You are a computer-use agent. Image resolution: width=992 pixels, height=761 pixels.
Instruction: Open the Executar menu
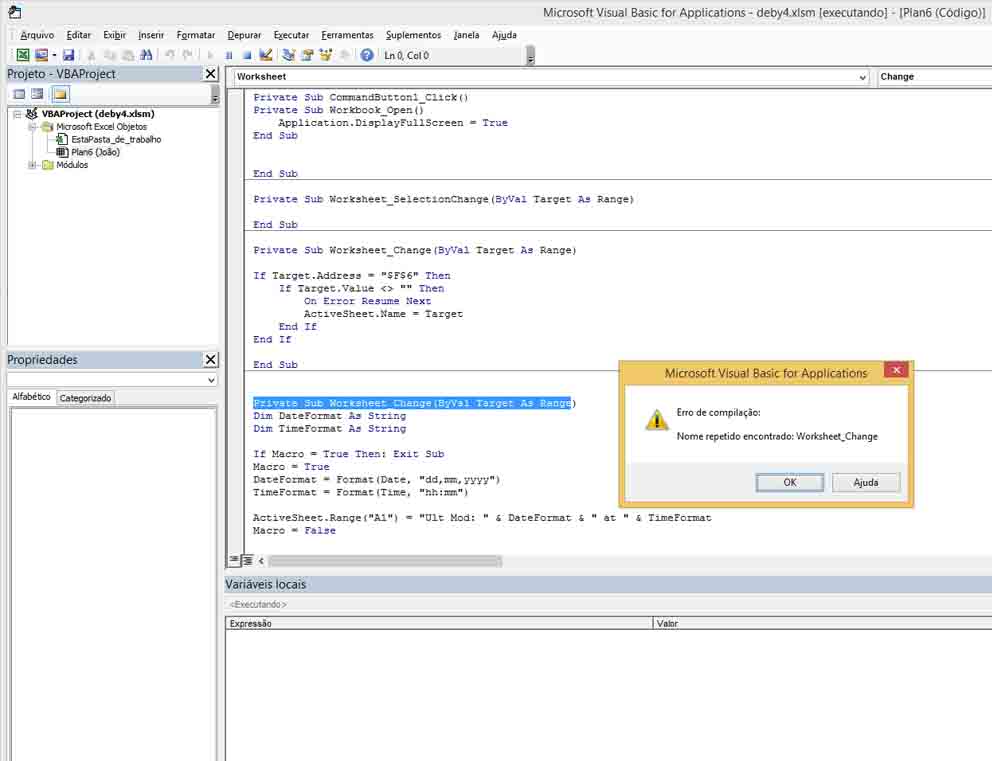point(291,35)
